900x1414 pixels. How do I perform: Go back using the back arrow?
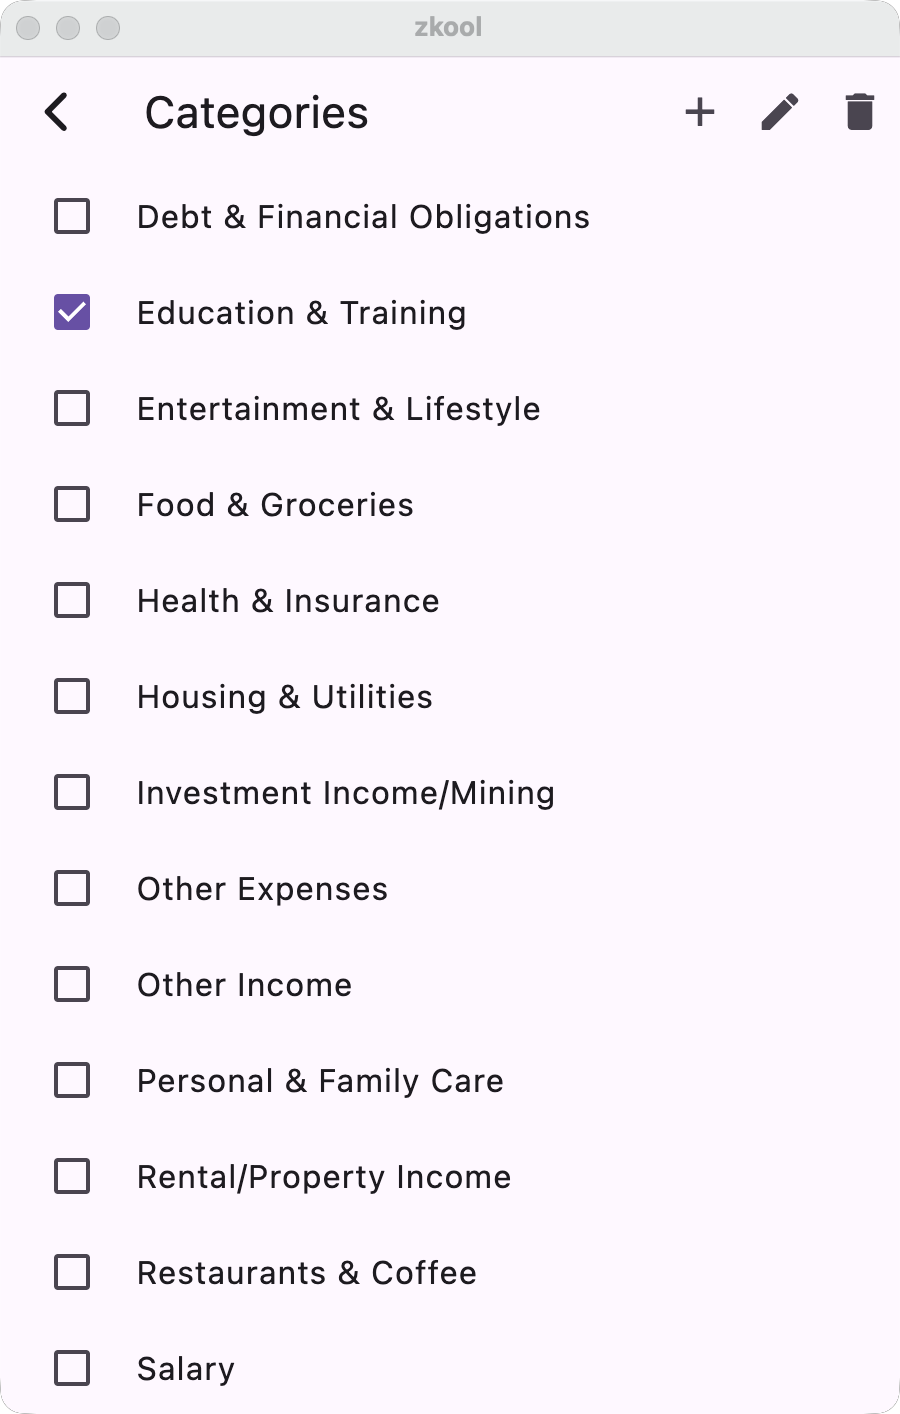click(x=57, y=112)
